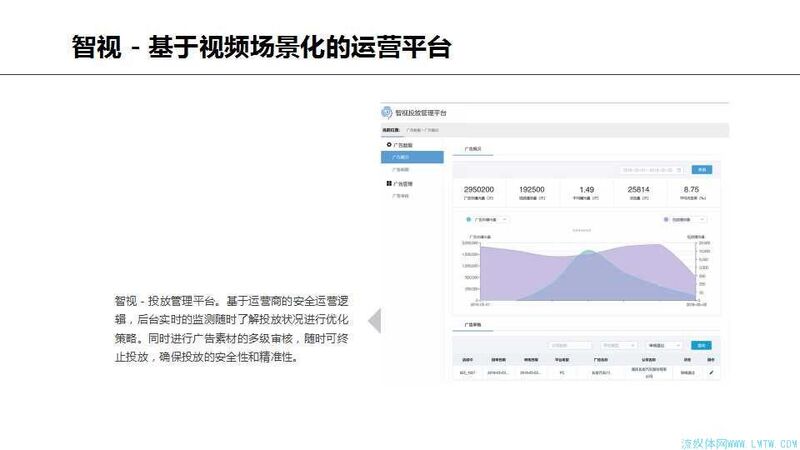
Task: Click the purple legend dot at chart right
Action: click(666, 218)
